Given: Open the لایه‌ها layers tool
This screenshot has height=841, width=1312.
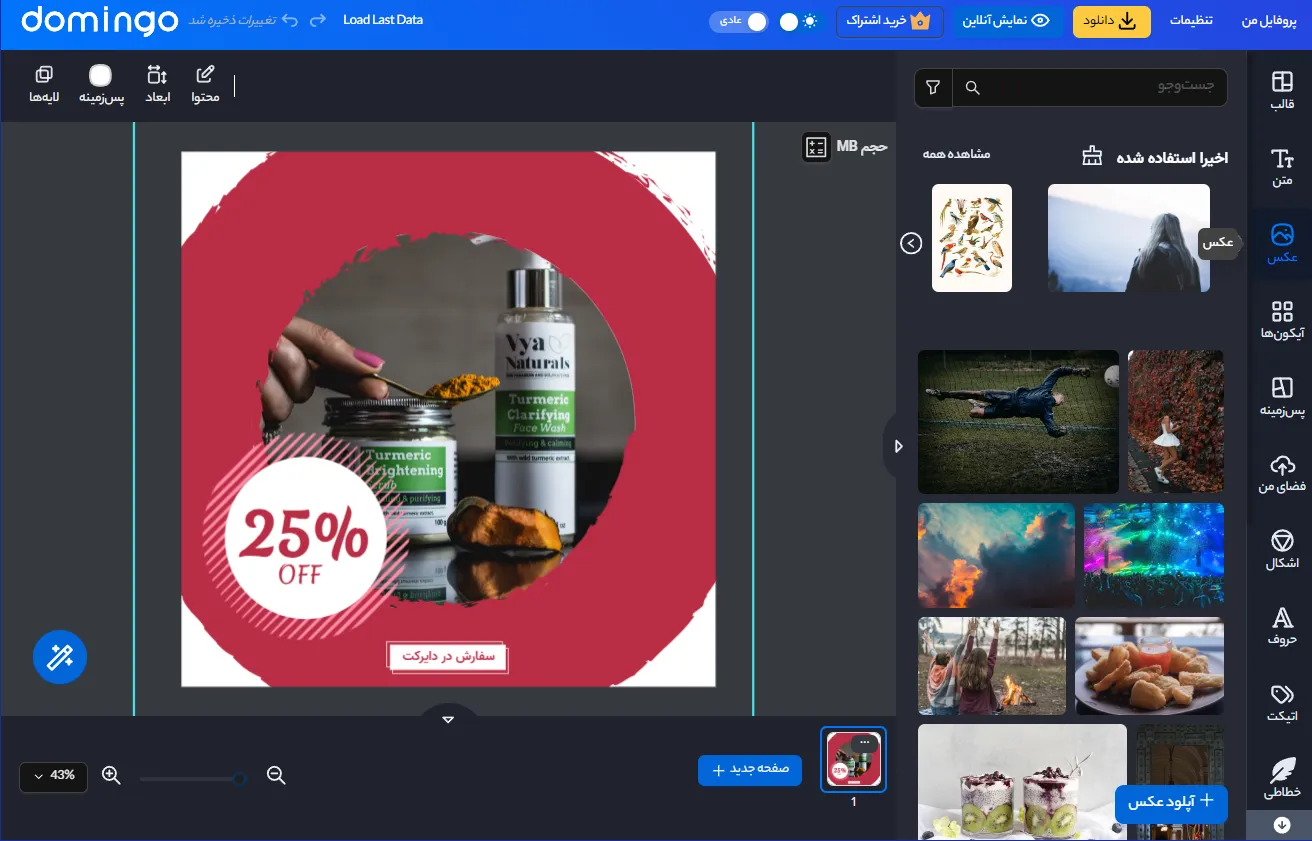Looking at the screenshot, I should click(x=44, y=85).
